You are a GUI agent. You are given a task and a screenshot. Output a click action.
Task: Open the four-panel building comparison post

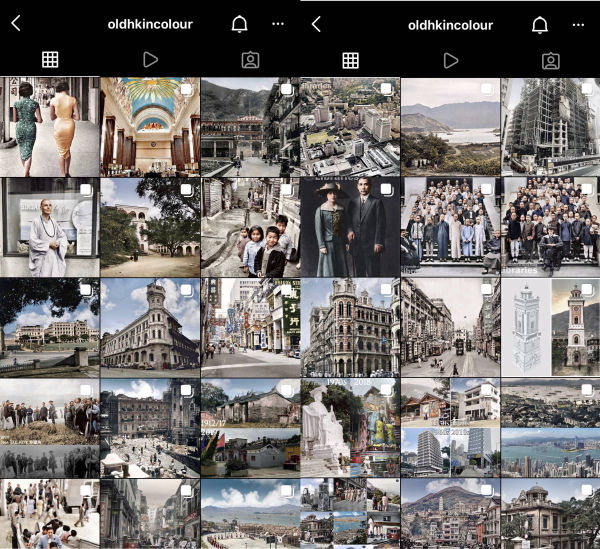(450, 428)
